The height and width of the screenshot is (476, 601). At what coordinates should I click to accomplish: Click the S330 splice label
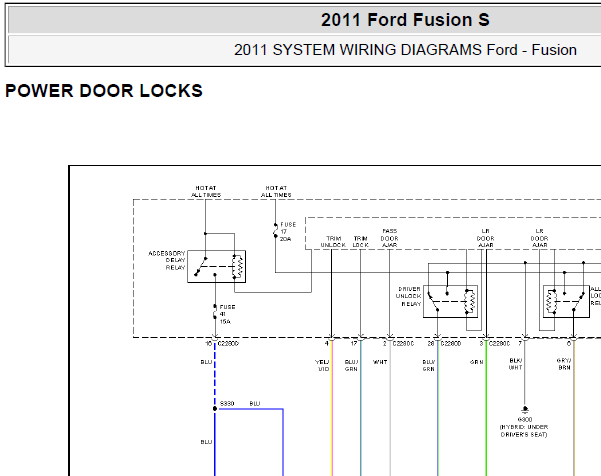227,404
